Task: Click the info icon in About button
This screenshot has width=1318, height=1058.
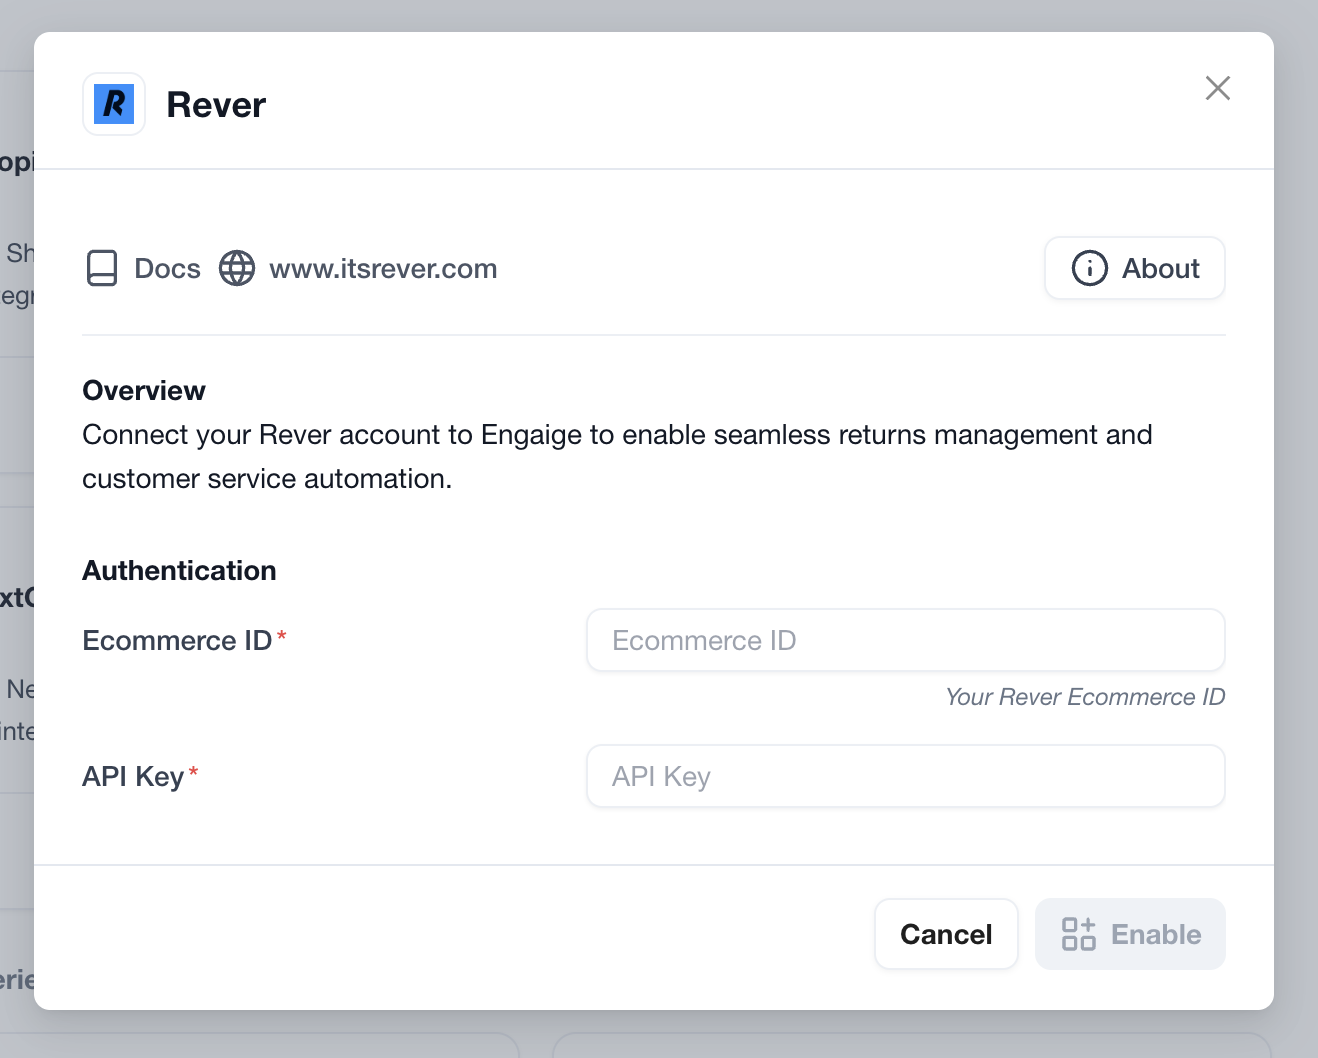Action: click(1090, 268)
